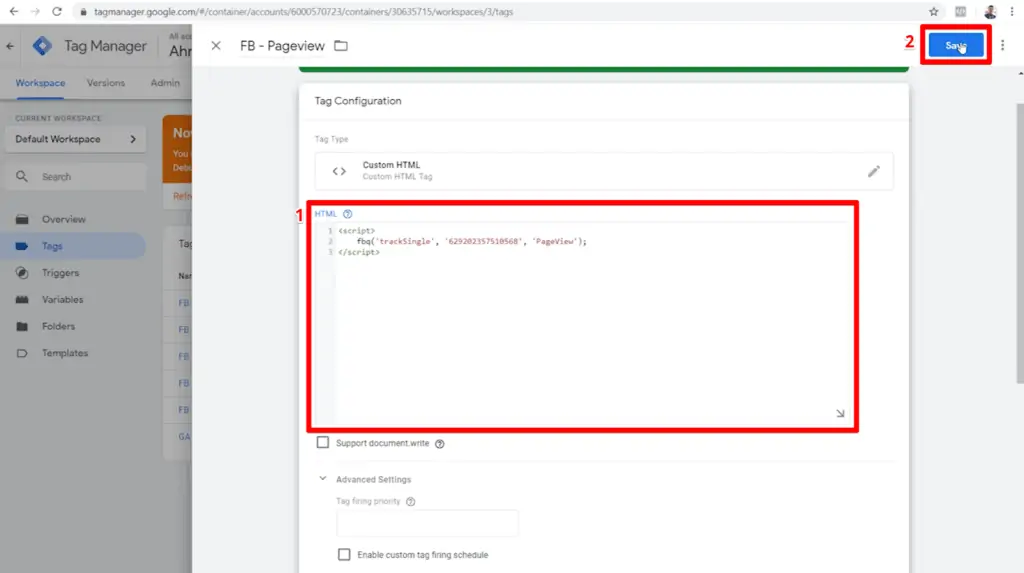
Task: Click inside the HTML code editor
Action: click(x=592, y=323)
